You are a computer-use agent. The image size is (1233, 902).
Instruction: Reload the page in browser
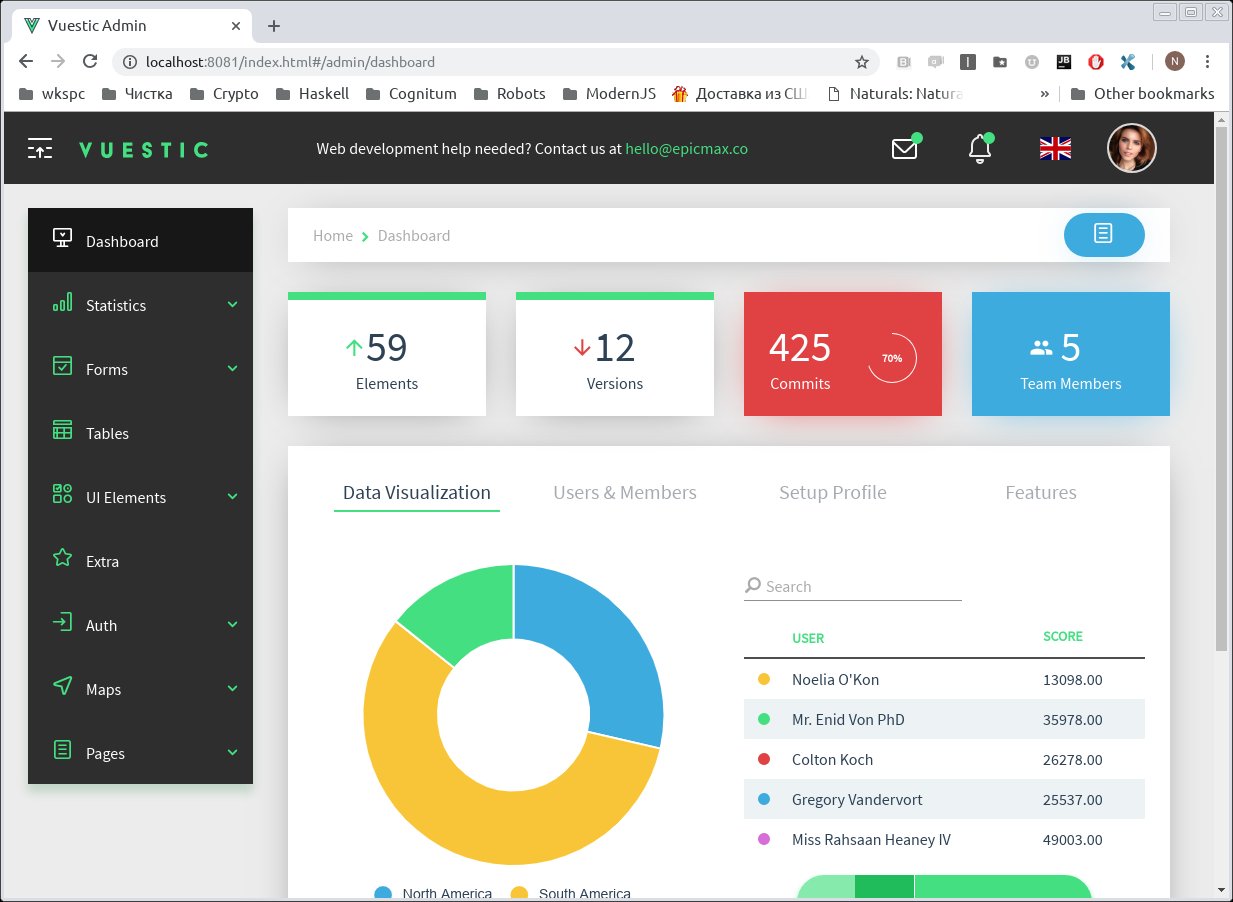90,62
